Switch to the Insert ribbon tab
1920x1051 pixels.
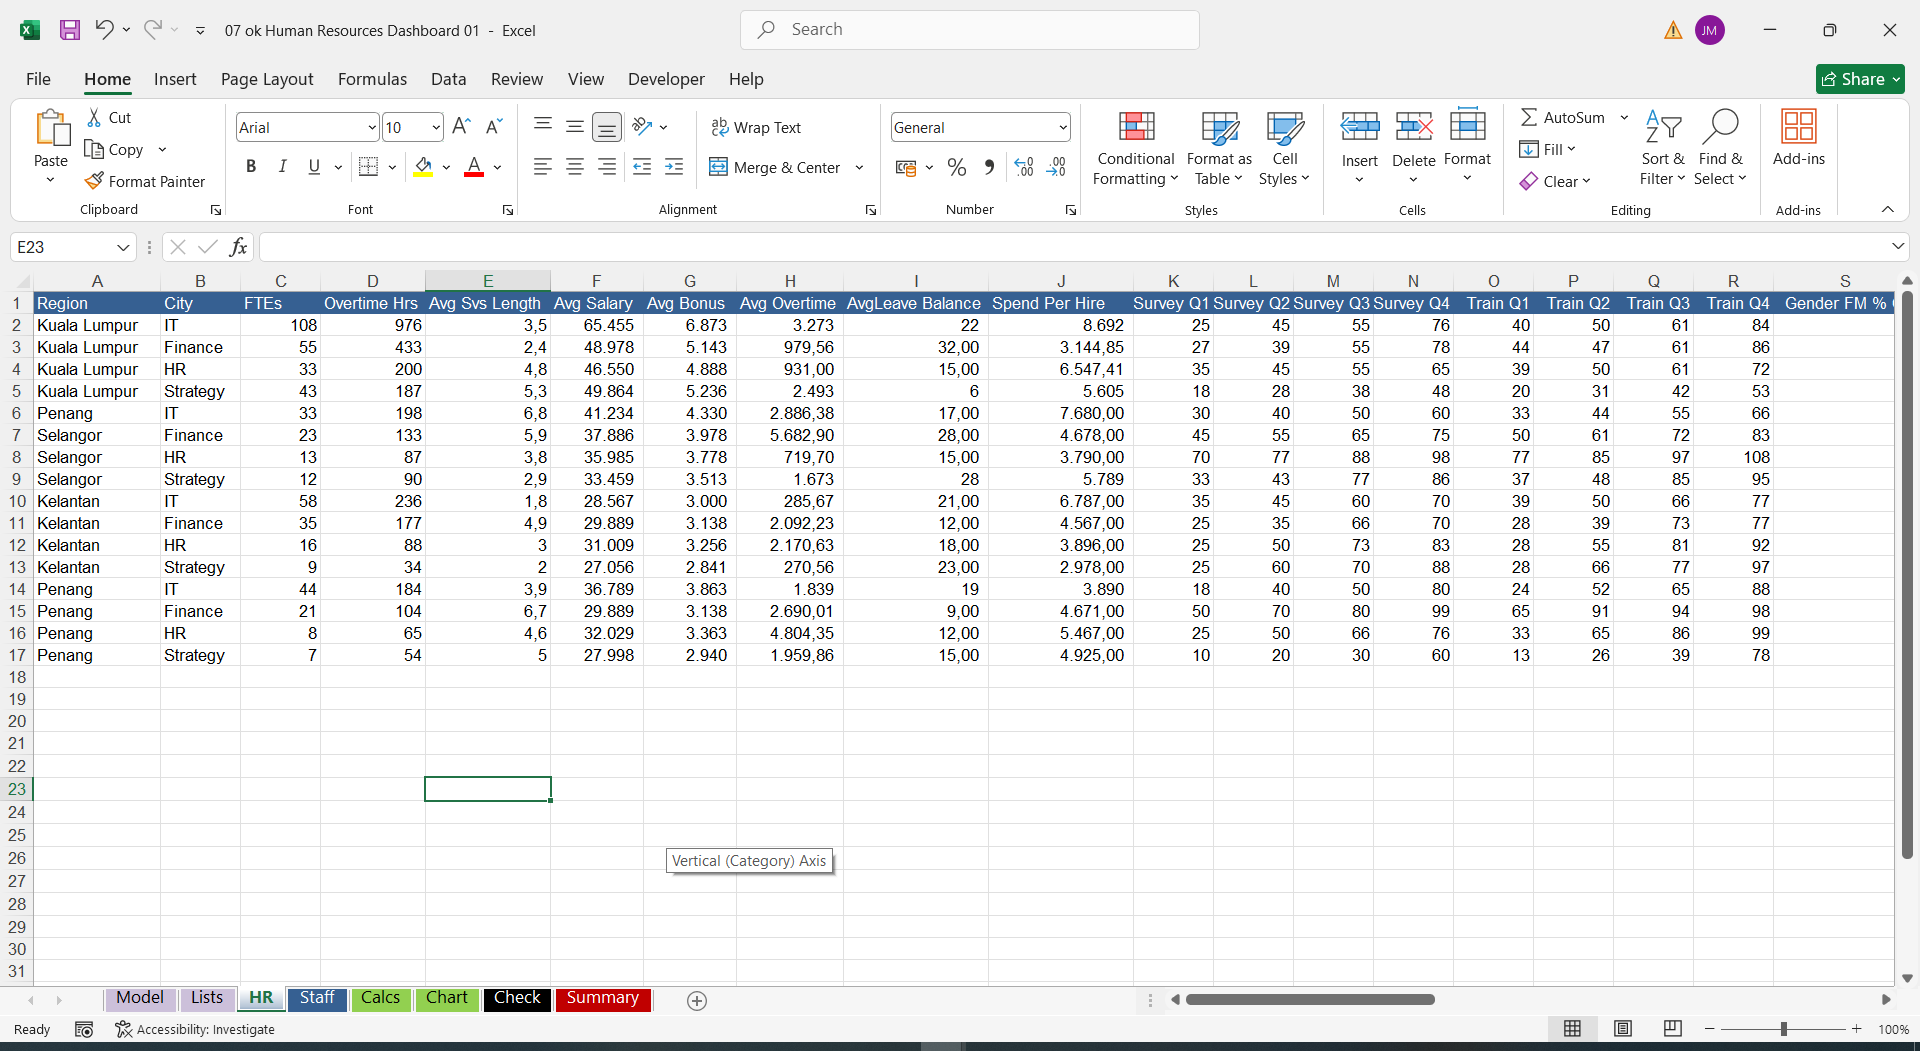click(x=175, y=79)
